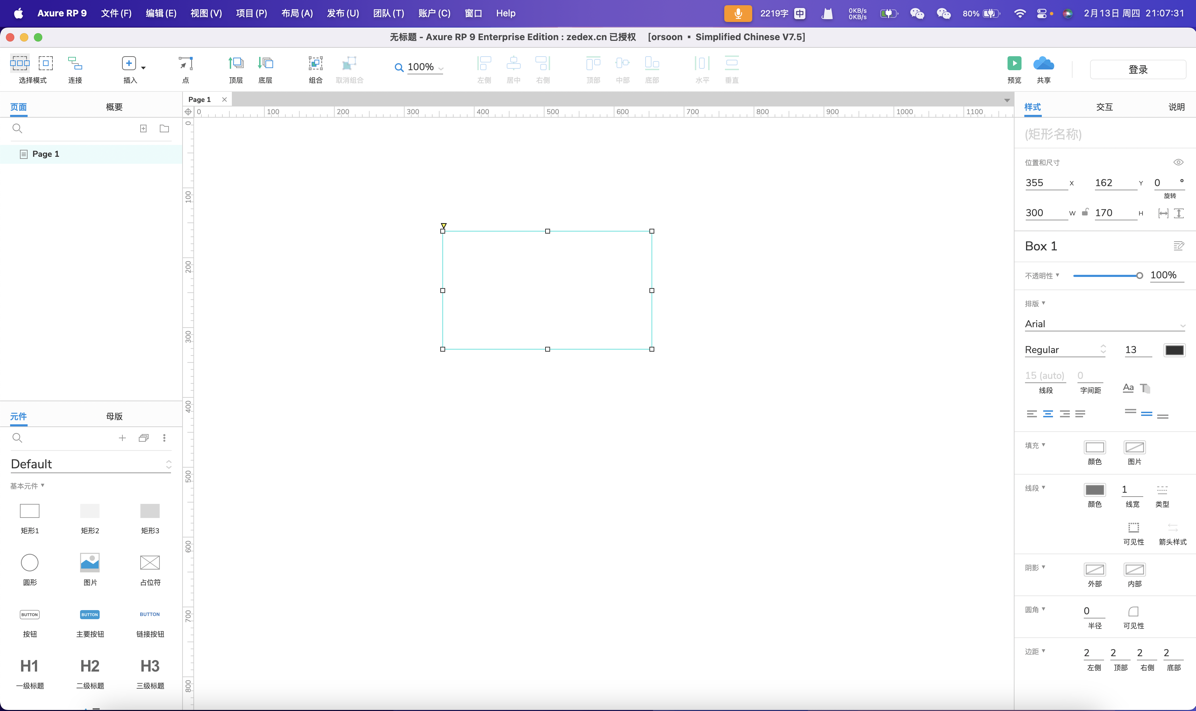The image size is (1196, 711).
Task: Open the 布局 (A) menu
Action: [x=296, y=13]
